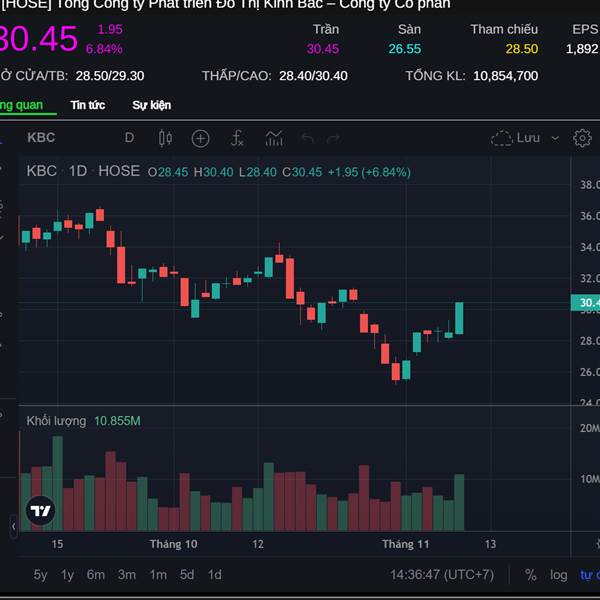600x600 pixels.
Task: Switch to the Tin tức tab
Action: [x=88, y=105]
